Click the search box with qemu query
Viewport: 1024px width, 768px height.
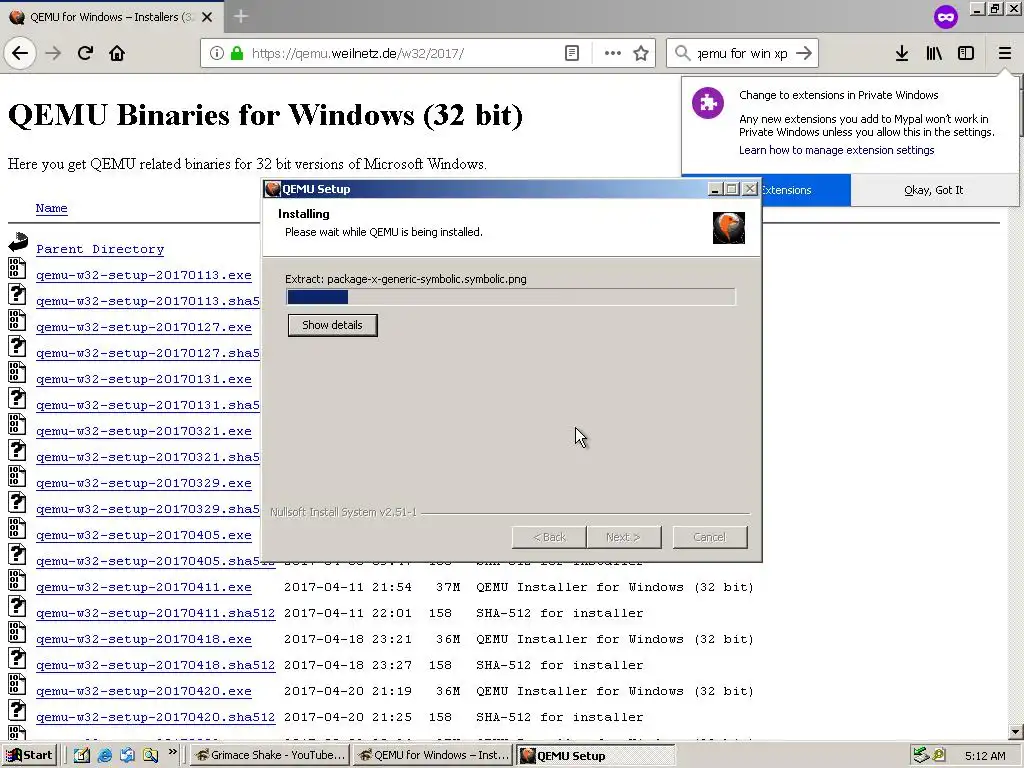741,54
